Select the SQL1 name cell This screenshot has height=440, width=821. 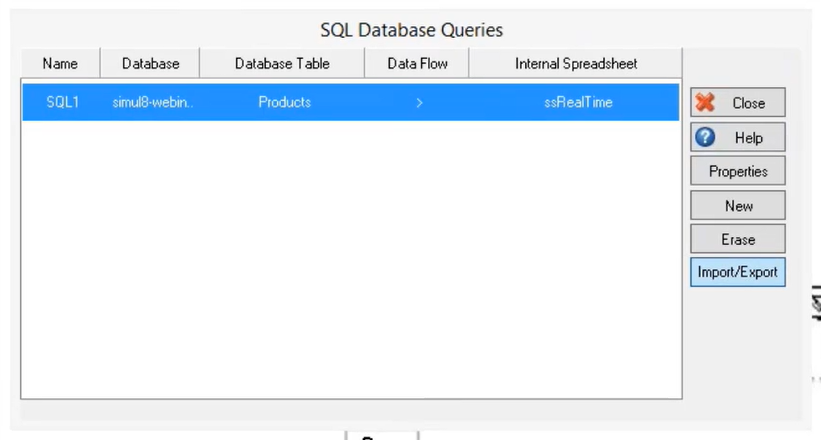(x=62, y=102)
